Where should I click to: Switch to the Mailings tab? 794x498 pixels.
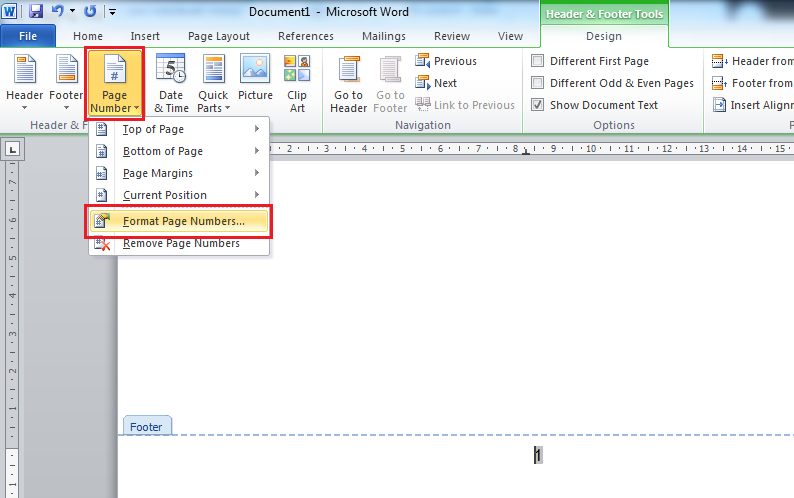pos(384,36)
